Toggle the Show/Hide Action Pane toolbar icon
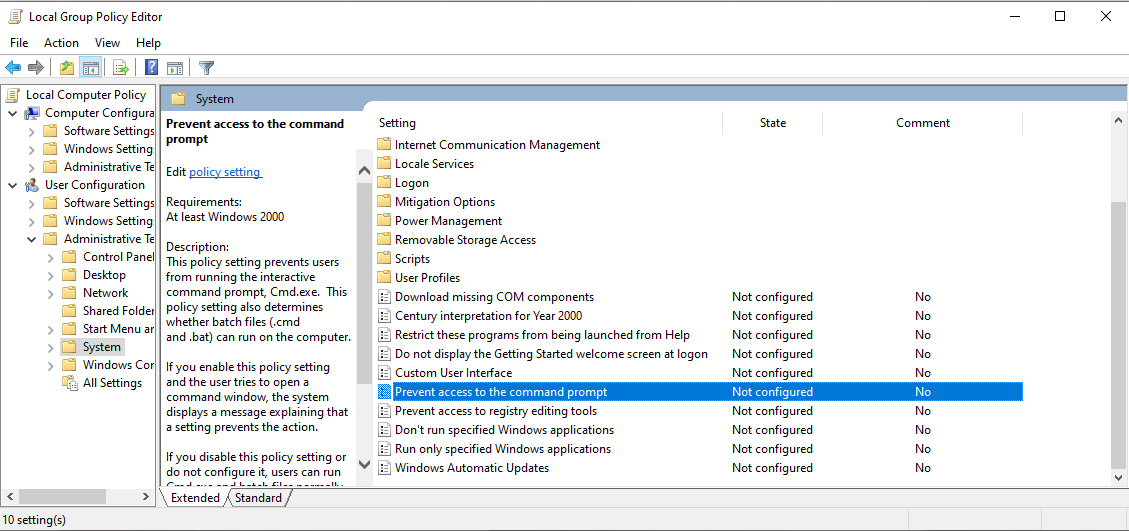This screenshot has height=531, width=1129. pos(175,68)
